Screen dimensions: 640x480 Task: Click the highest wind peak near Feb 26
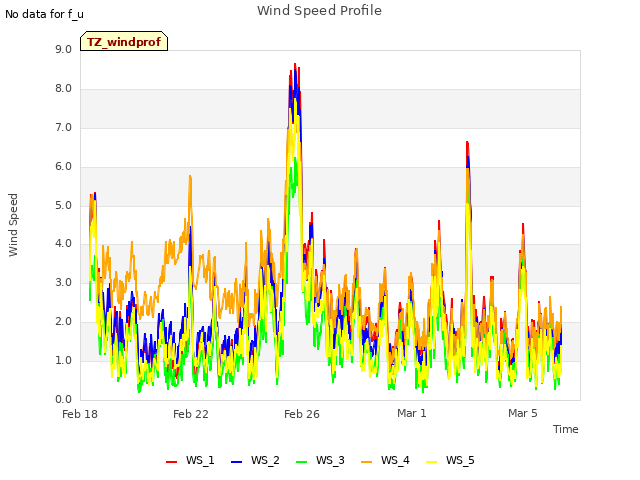[x=295, y=65]
